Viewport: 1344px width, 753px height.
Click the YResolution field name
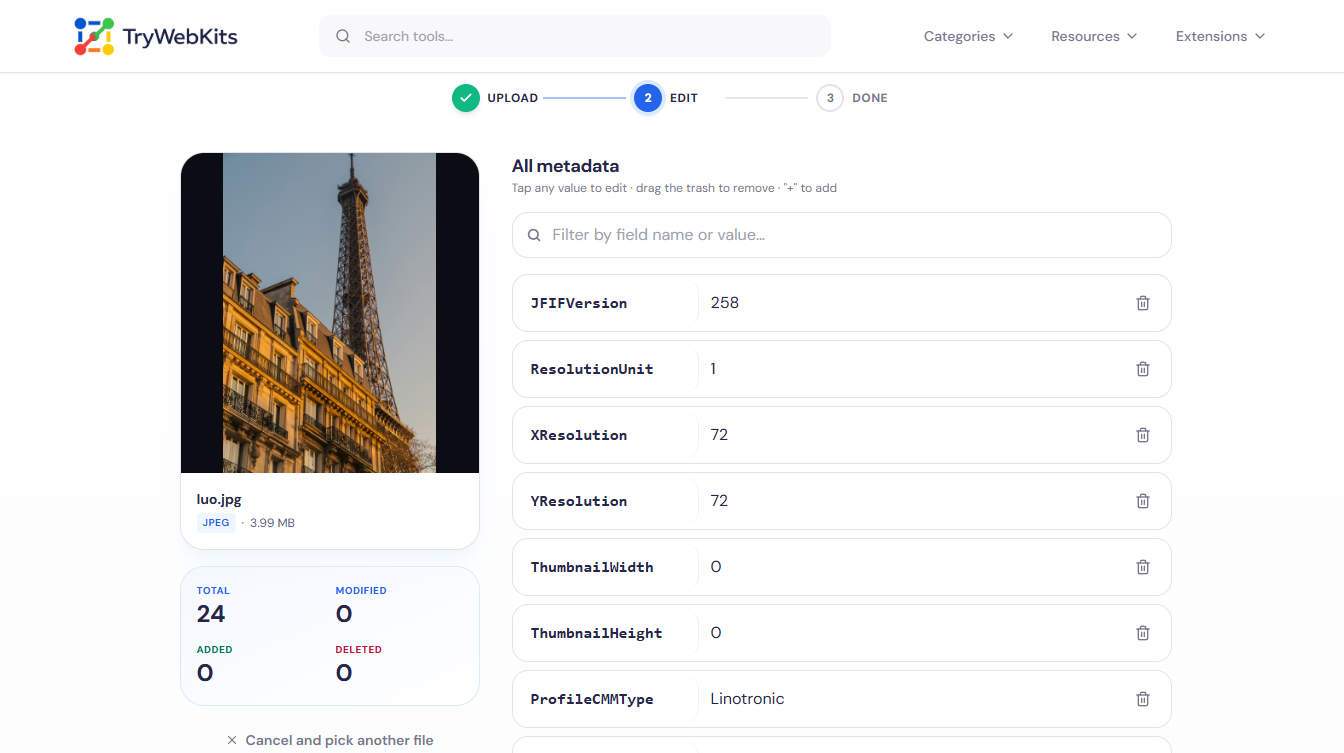[579, 501]
